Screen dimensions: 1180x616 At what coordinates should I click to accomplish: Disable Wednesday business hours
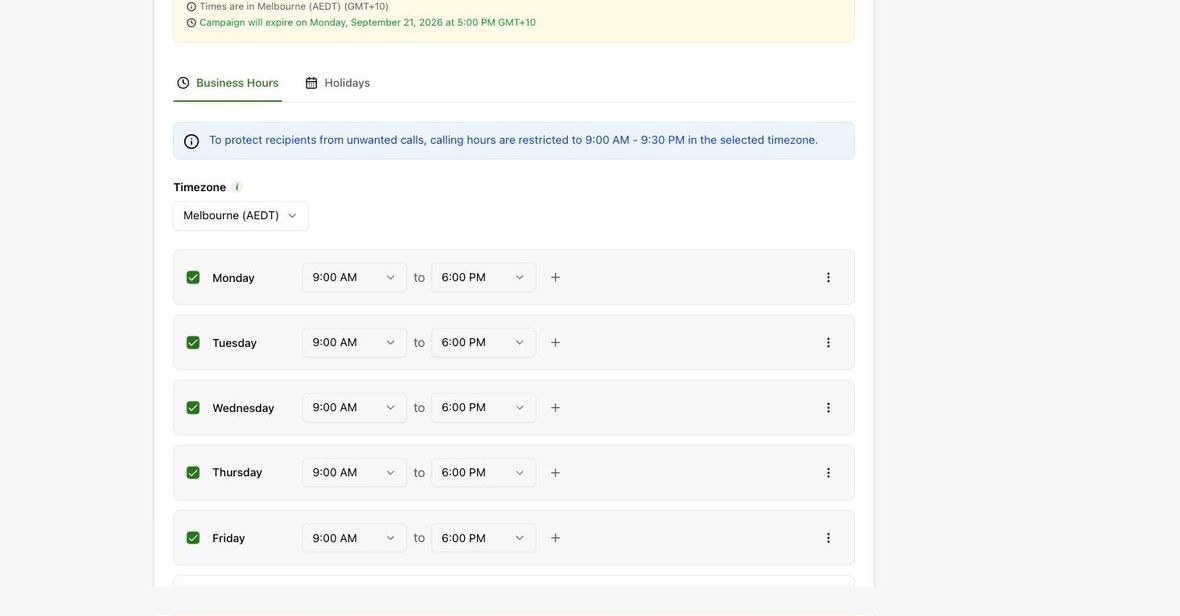tap(193, 408)
